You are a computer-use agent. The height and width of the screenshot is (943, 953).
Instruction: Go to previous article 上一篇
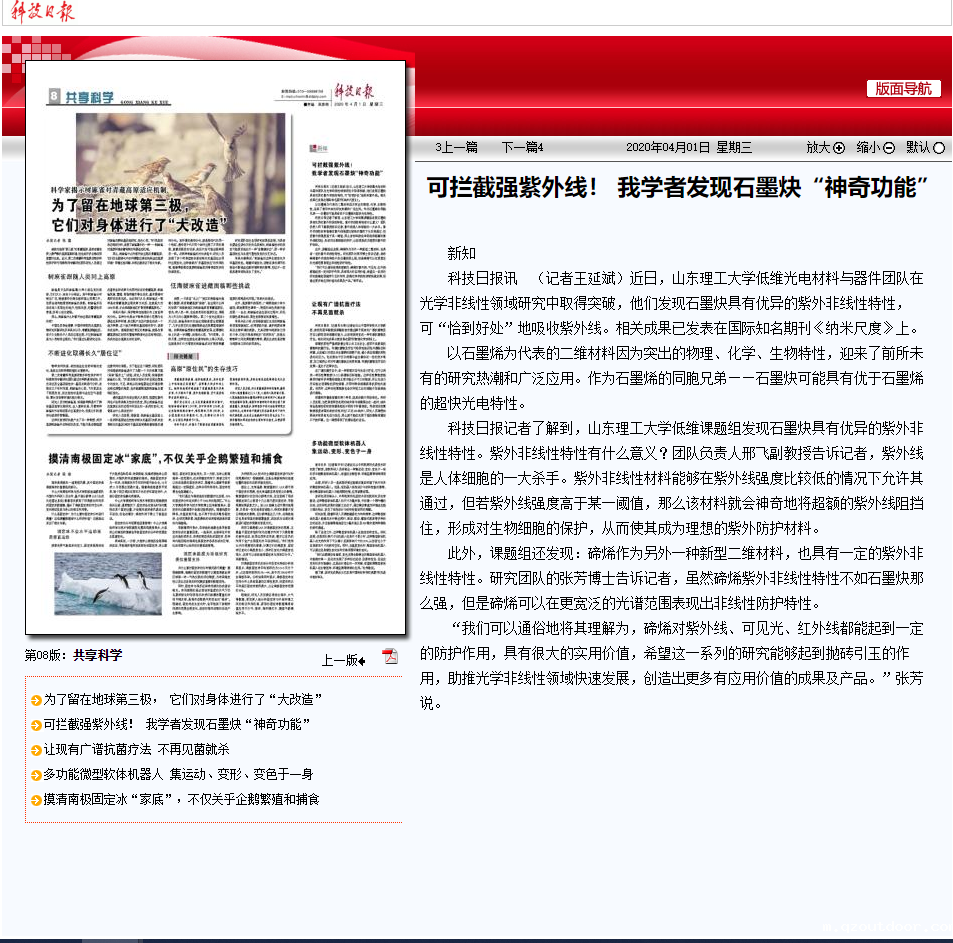tap(457, 148)
